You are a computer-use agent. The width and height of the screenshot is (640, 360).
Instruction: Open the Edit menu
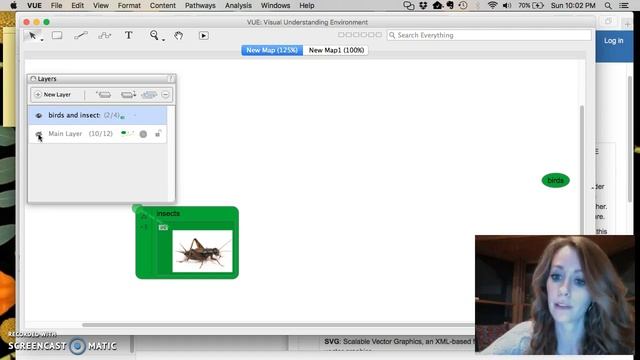click(x=78, y=5)
